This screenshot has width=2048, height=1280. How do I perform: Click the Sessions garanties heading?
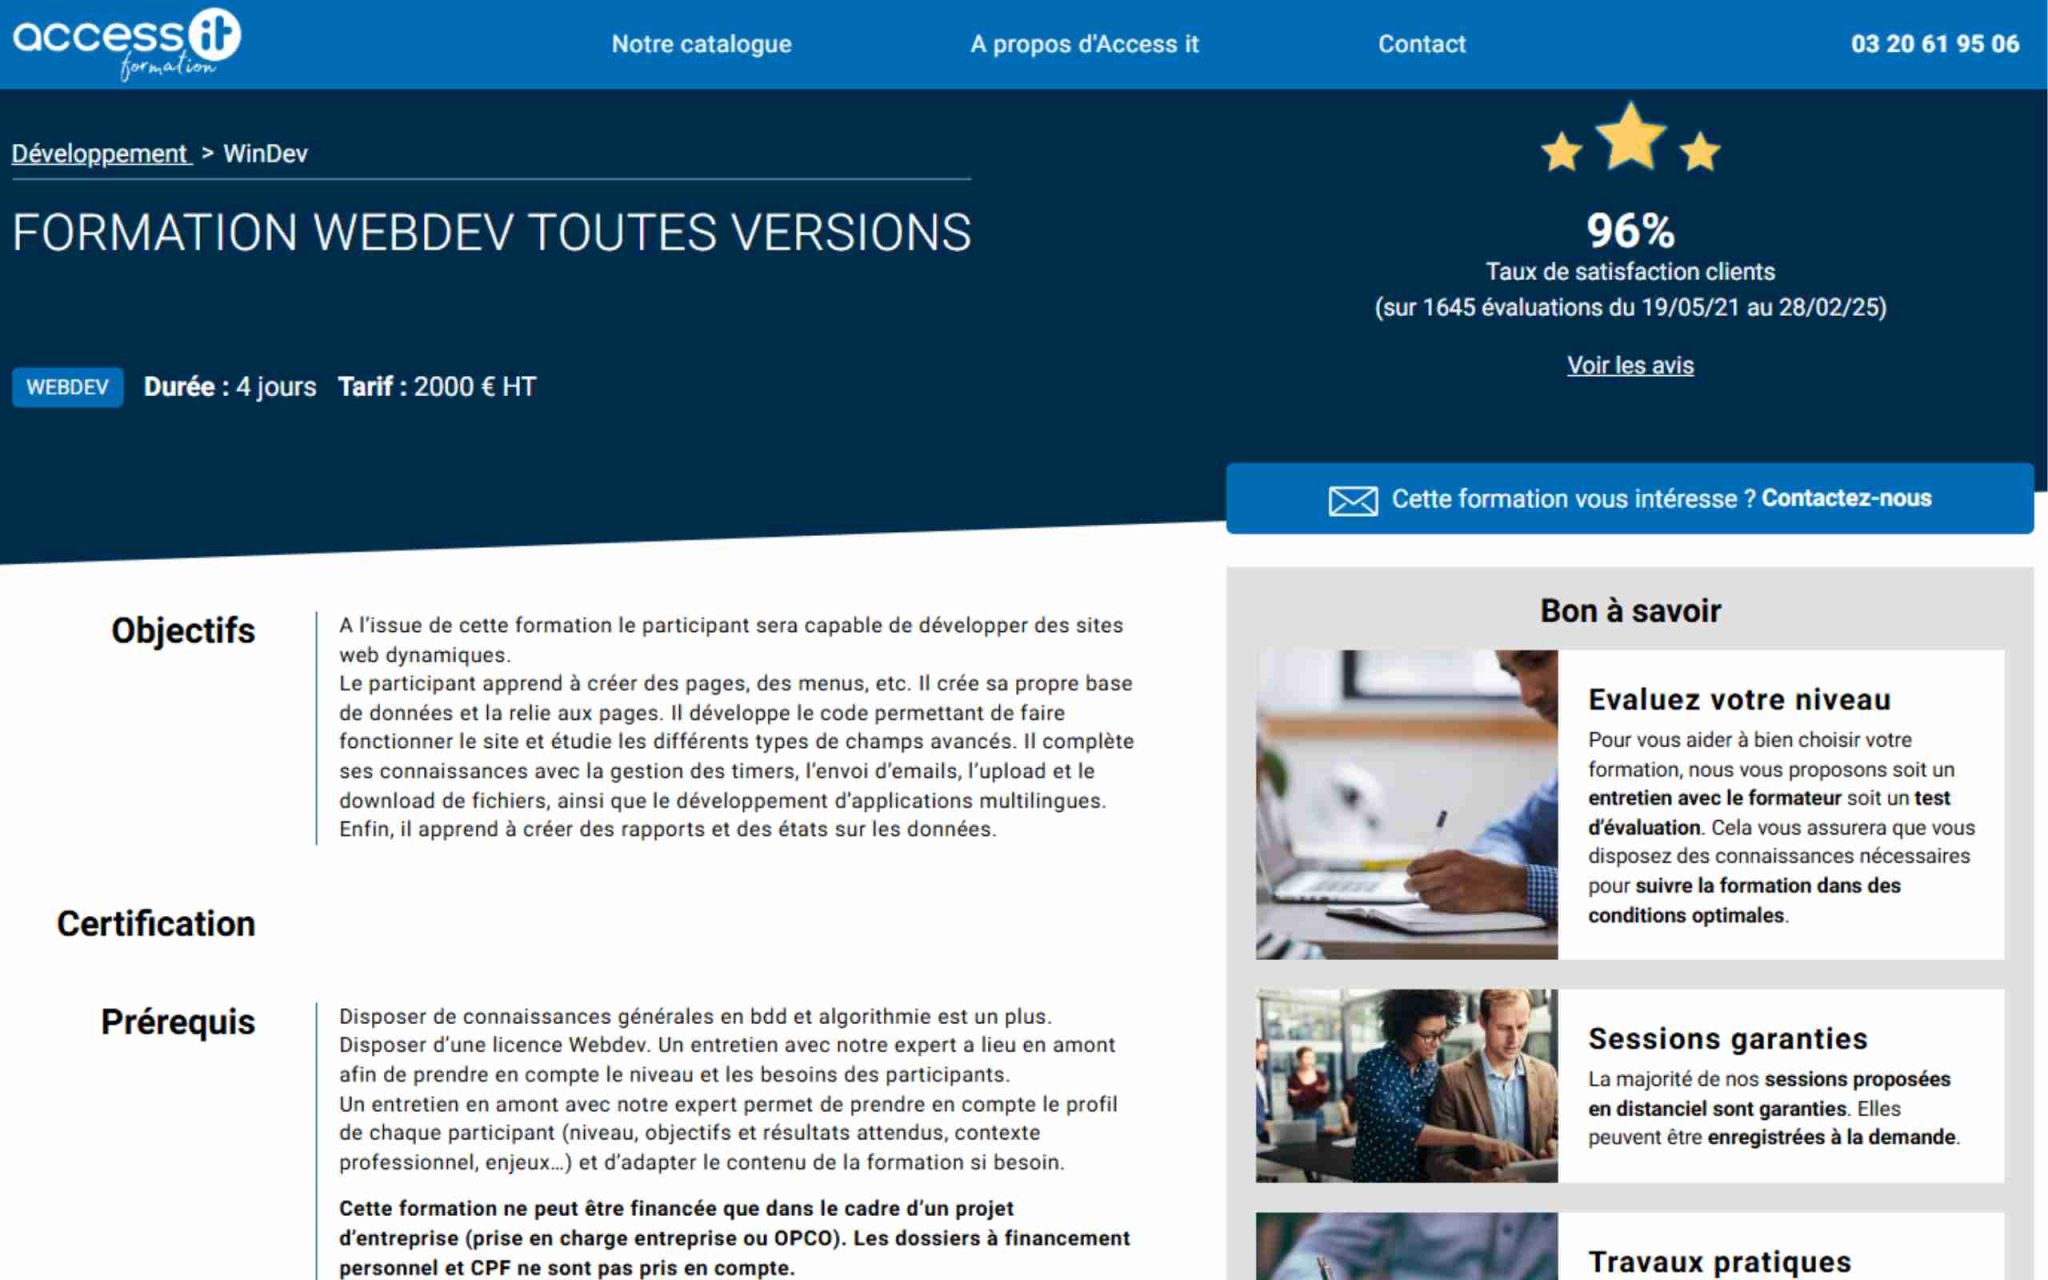point(1727,1038)
